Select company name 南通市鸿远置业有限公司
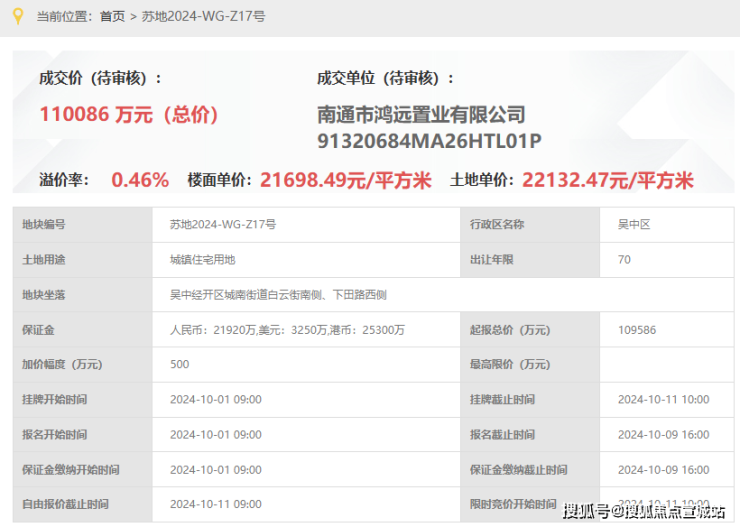 coord(421,115)
